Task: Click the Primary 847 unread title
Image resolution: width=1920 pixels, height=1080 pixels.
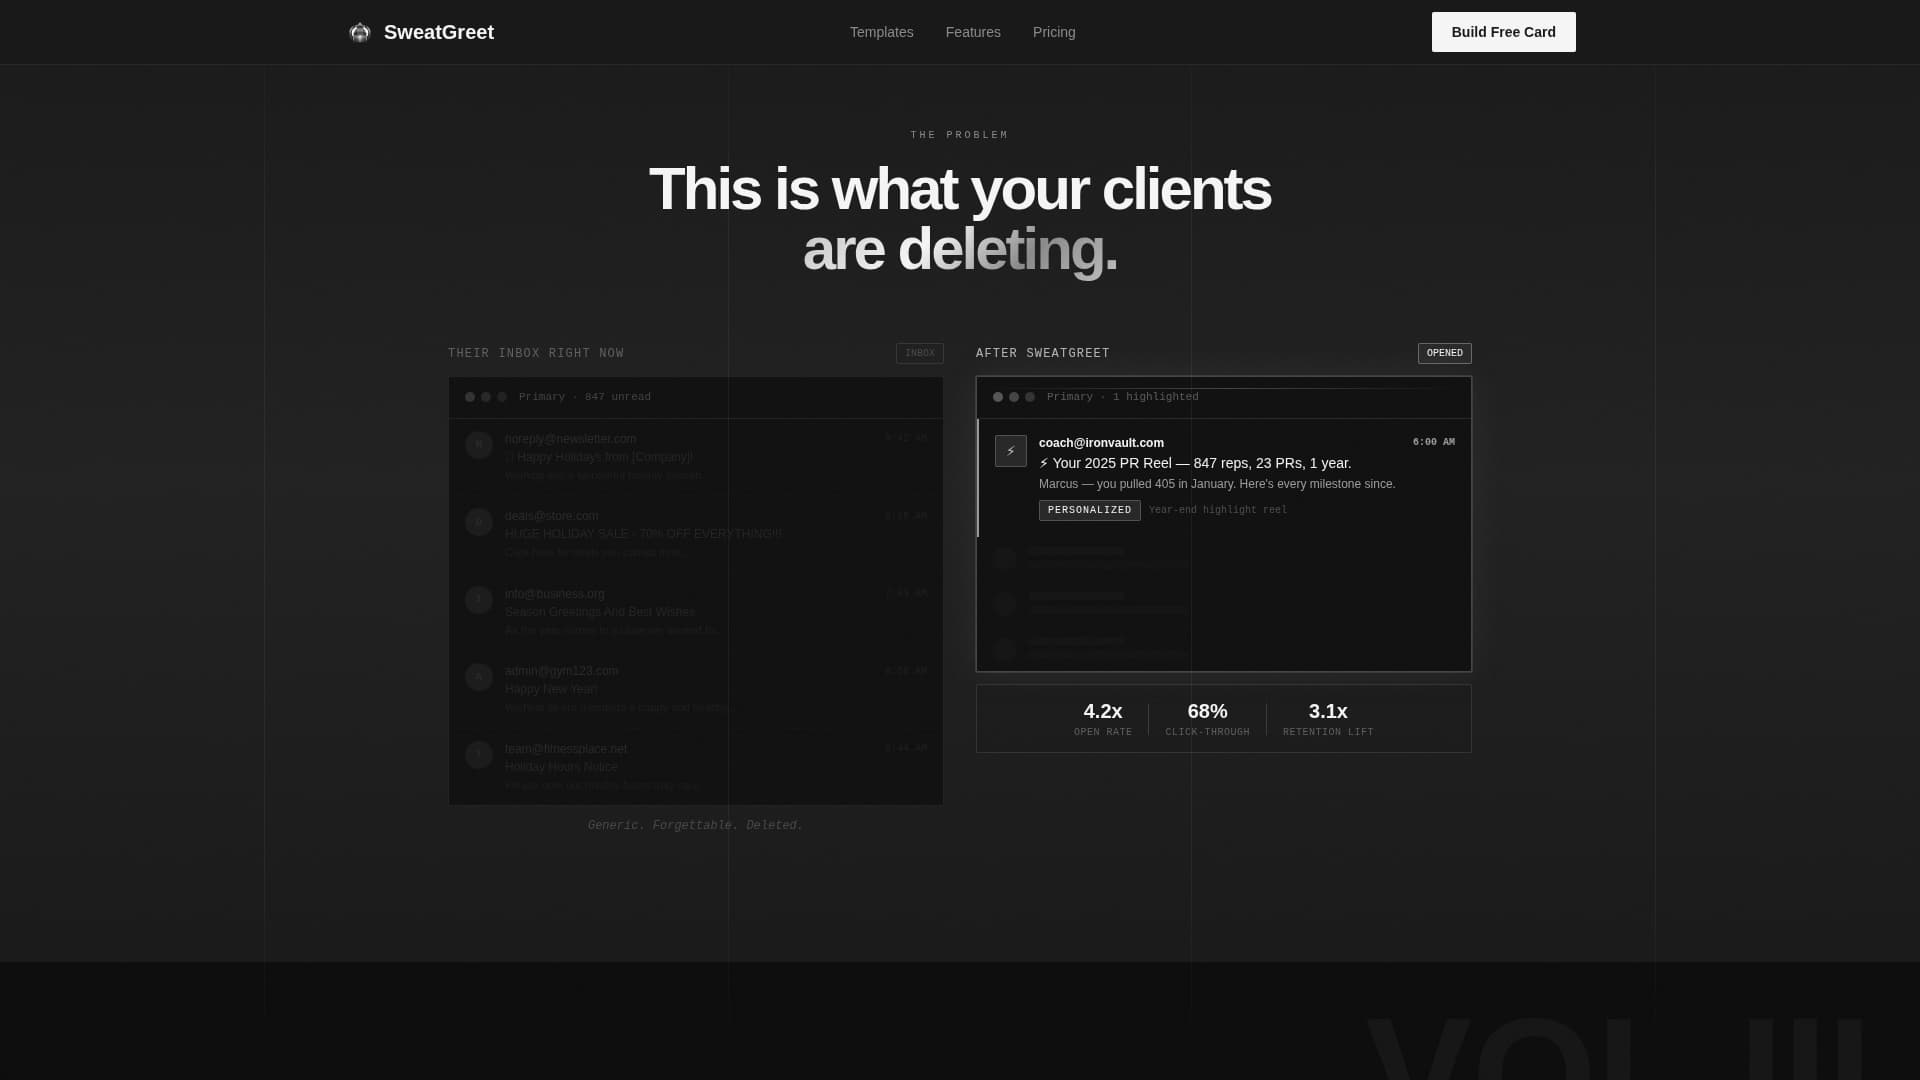Action: click(x=585, y=397)
